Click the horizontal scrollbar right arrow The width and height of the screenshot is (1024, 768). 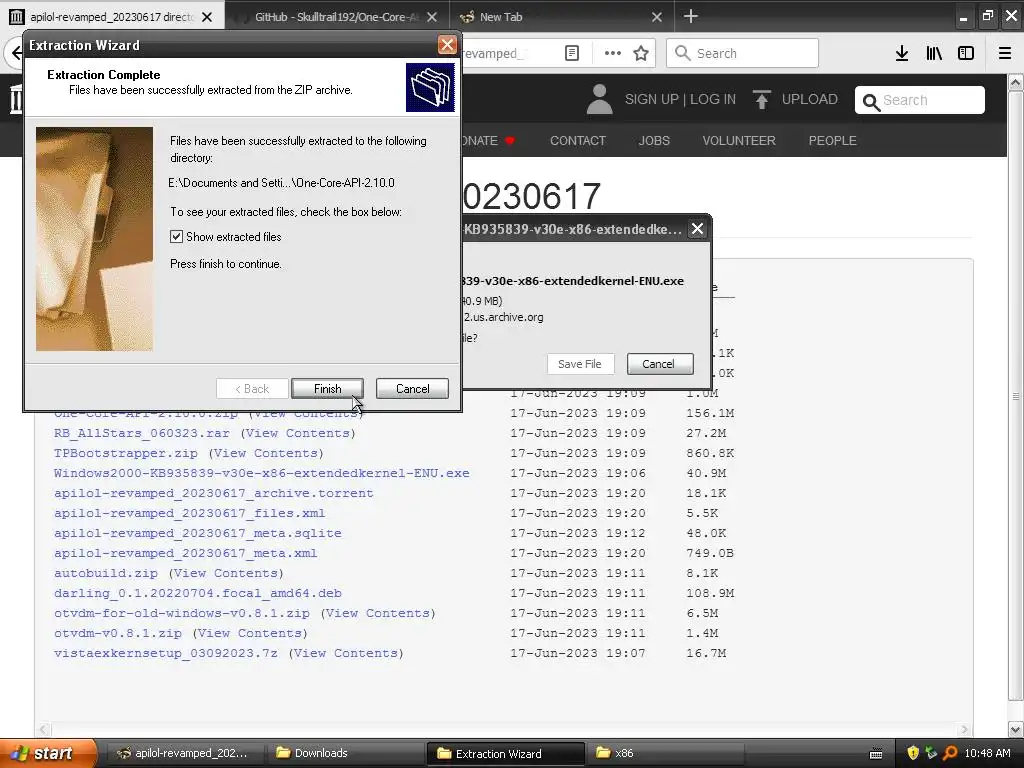coord(965,729)
